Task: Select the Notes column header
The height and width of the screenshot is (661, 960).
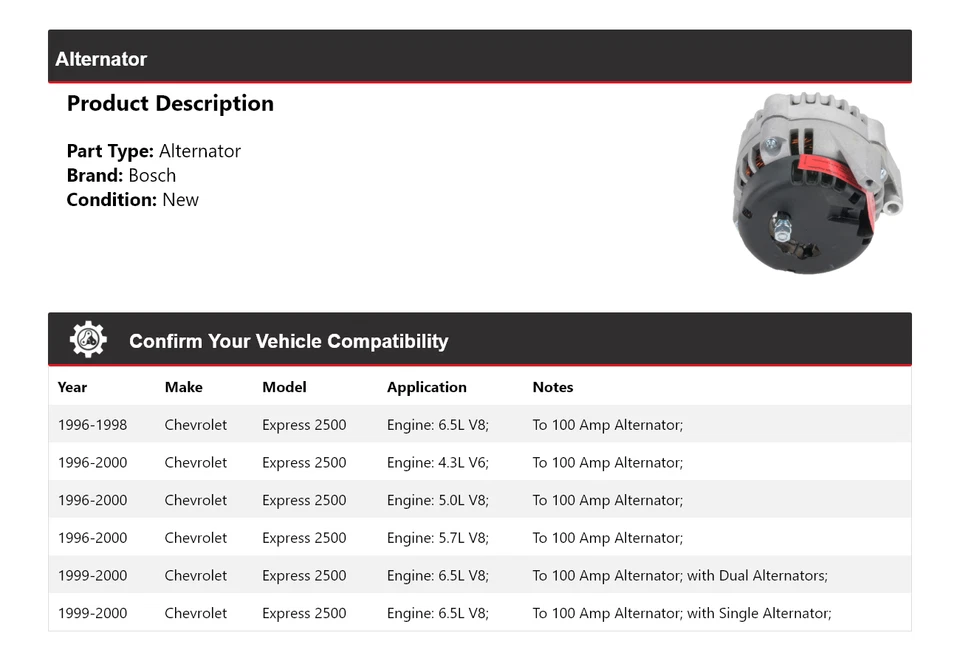Action: tap(553, 387)
